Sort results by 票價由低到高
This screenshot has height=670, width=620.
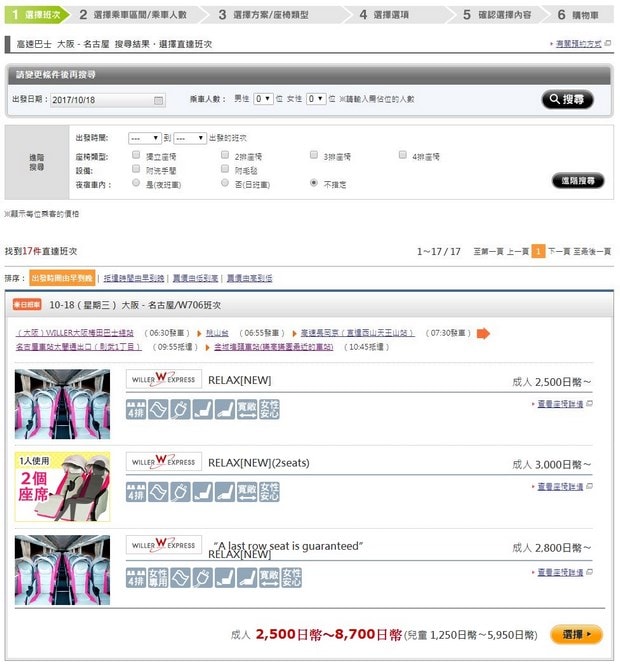(x=196, y=279)
